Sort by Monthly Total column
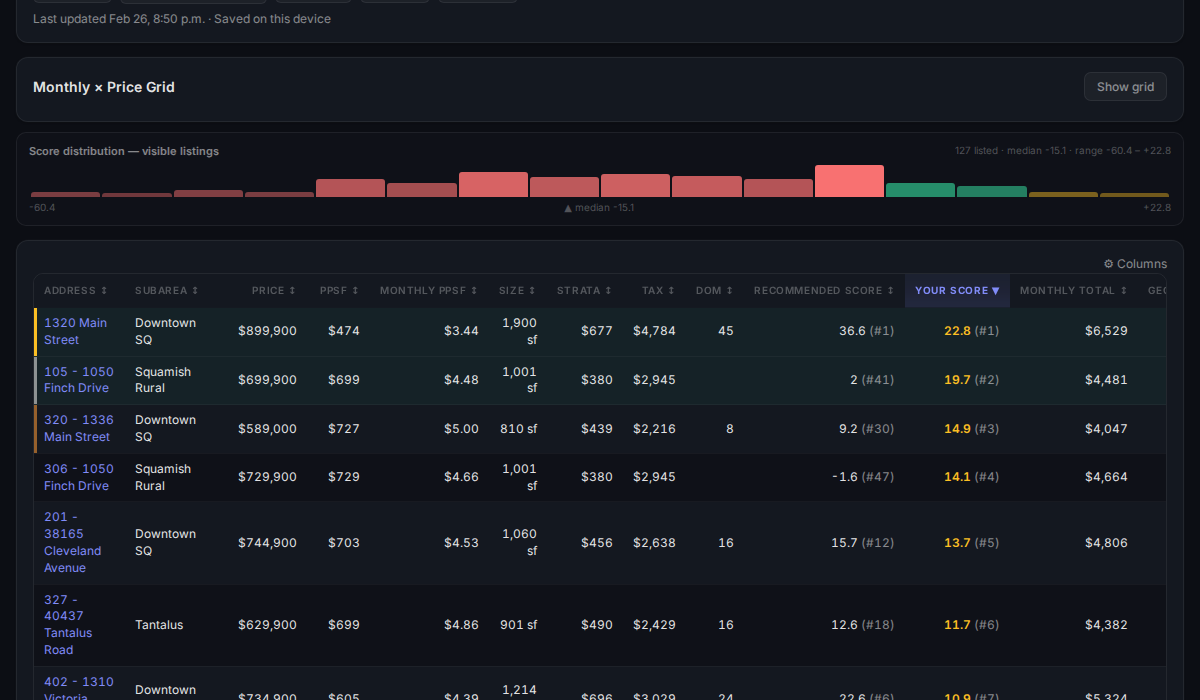This screenshot has width=1200, height=700. tap(1073, 291)
